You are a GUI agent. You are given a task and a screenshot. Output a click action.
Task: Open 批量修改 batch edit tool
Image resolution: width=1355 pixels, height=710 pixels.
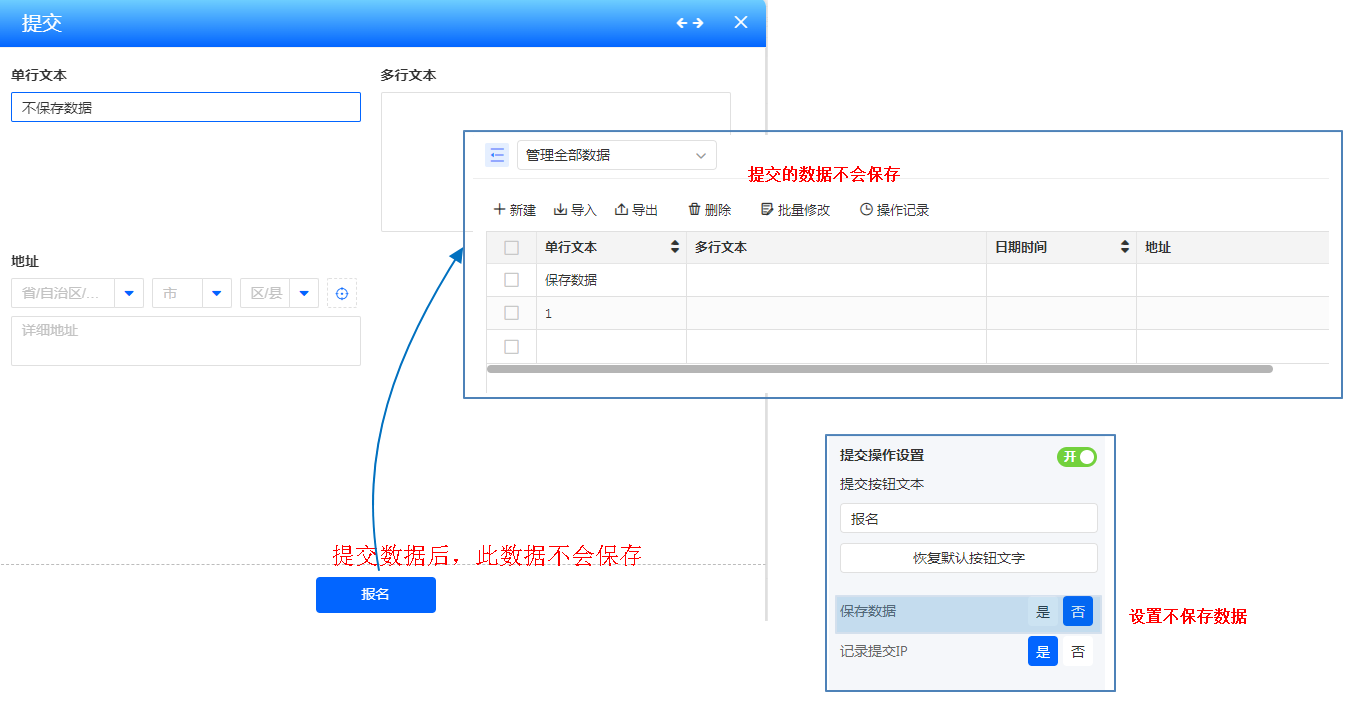click(x=795, y=210)
